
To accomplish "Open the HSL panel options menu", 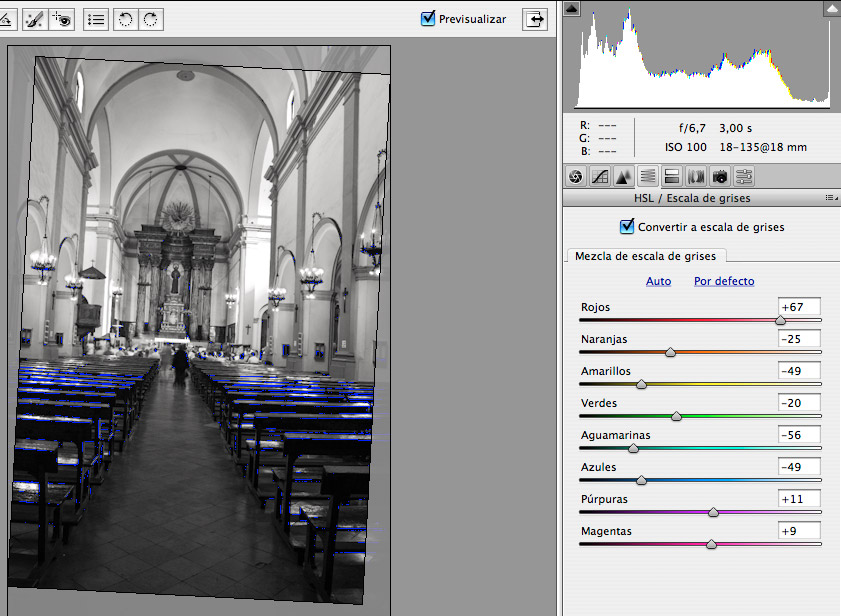I will [831, 198].
